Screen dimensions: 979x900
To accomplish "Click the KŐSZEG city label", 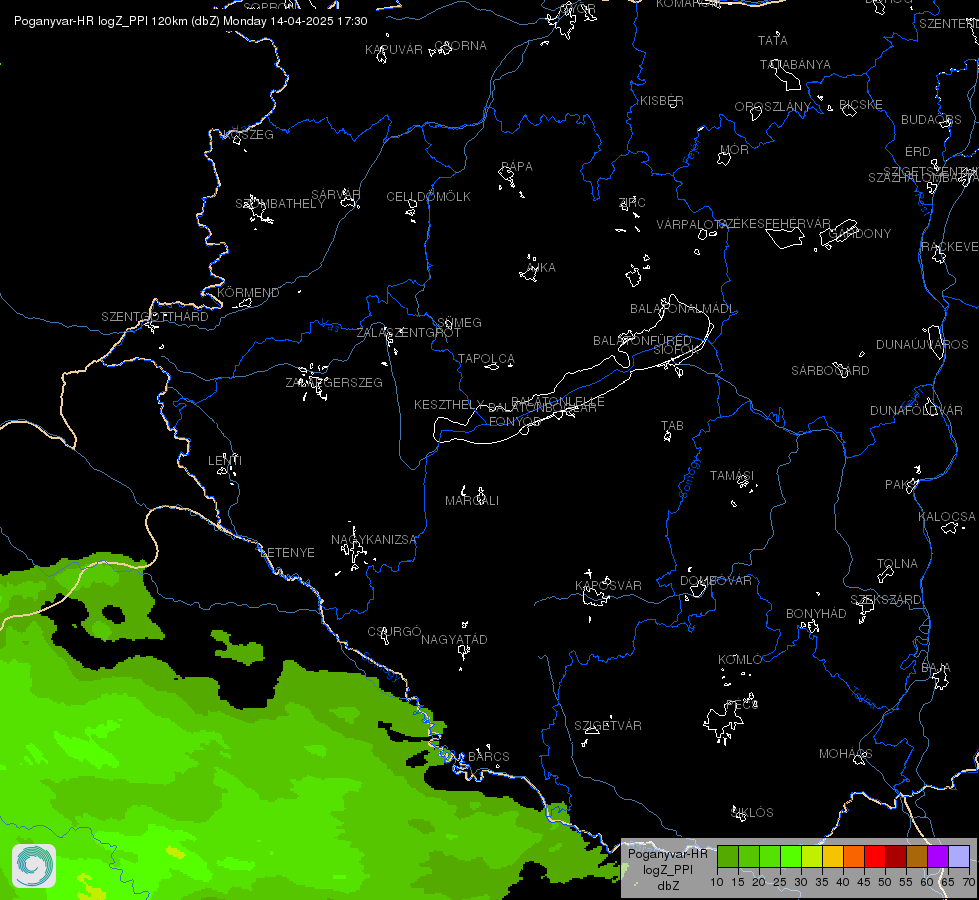I will coord(248,135).
